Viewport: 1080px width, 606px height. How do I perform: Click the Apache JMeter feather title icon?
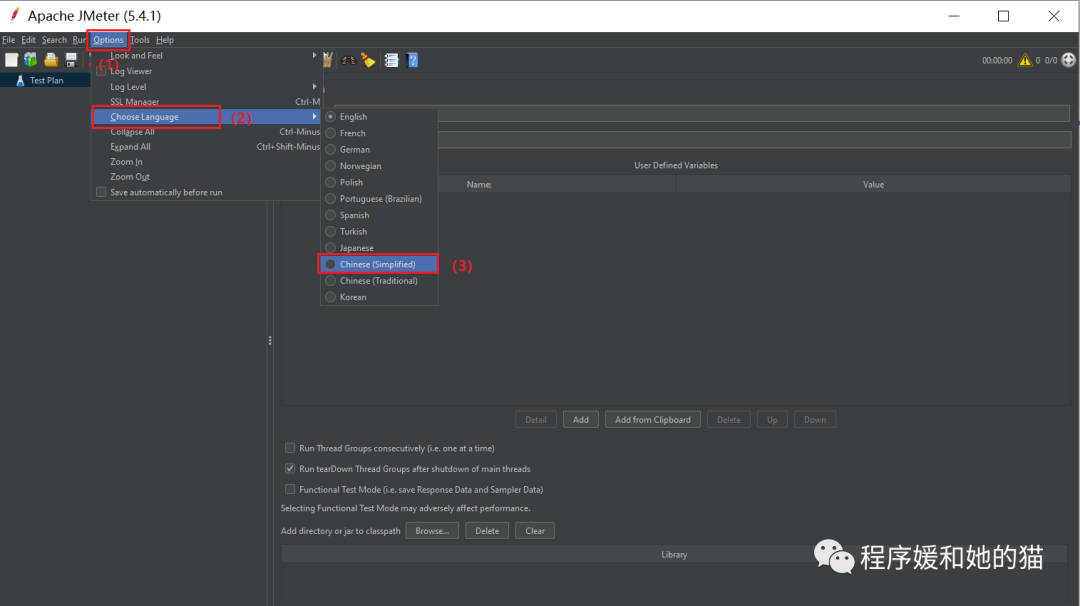pos(14,15)
